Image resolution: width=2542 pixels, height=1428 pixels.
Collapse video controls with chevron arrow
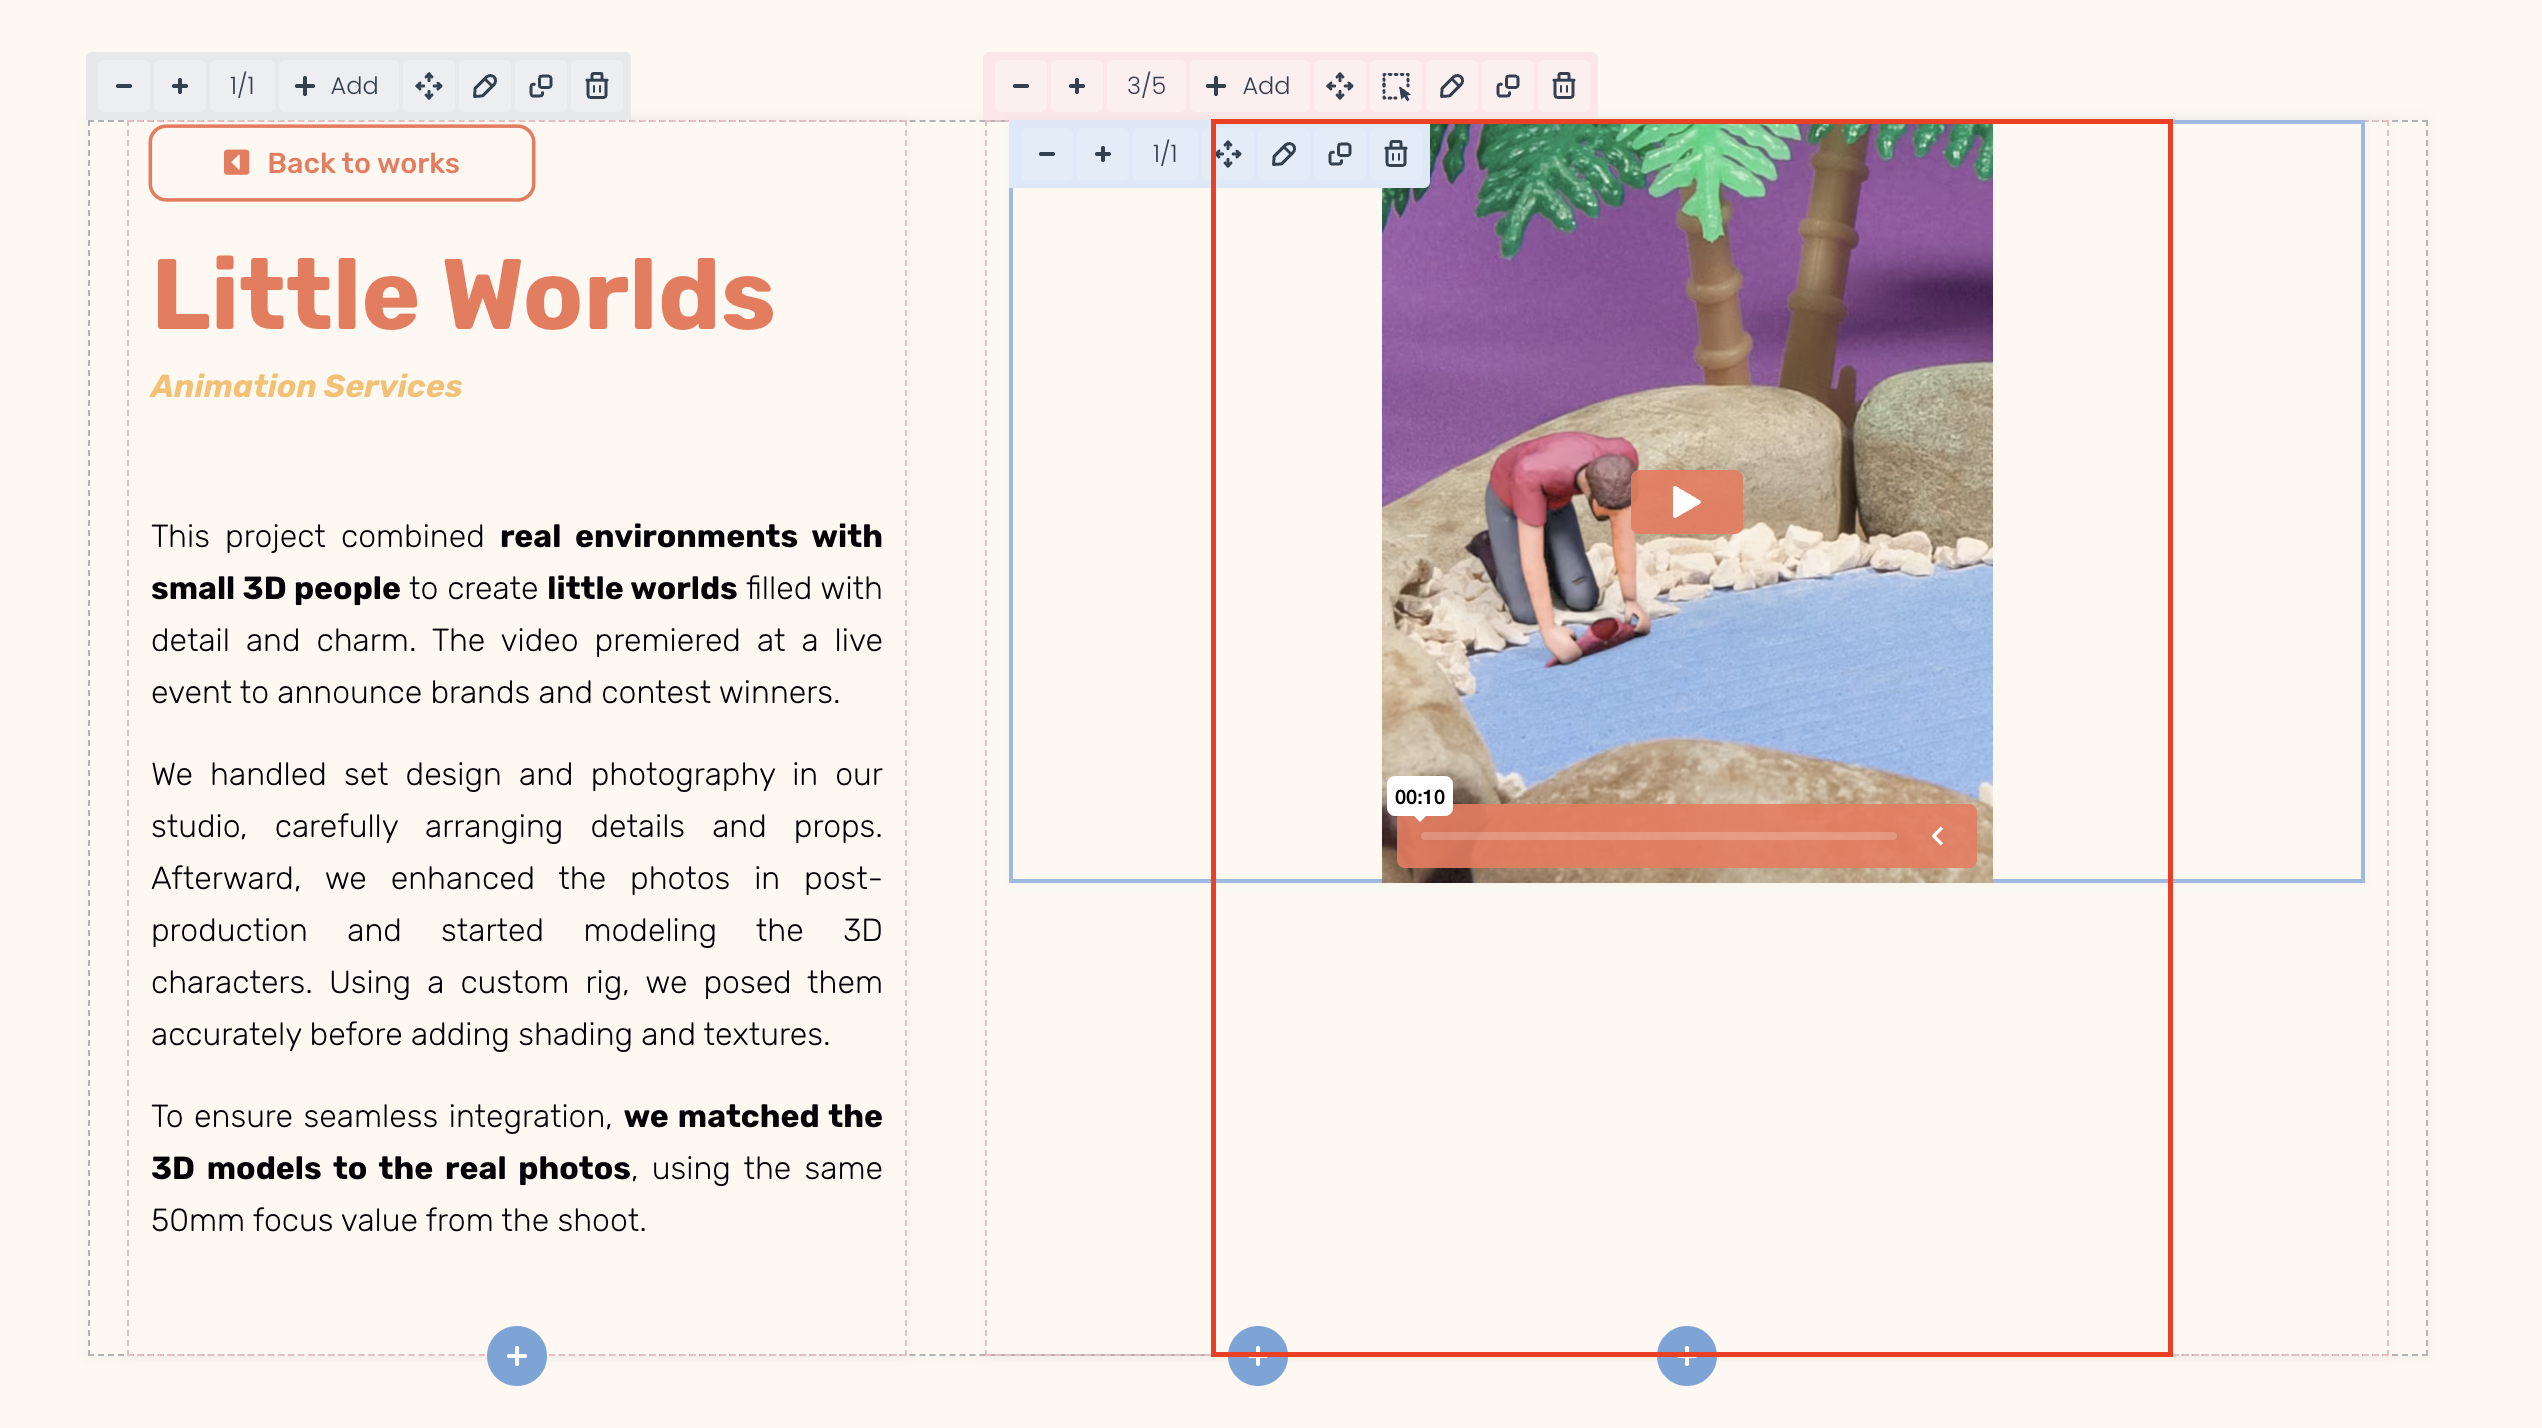(x=1938, y=836)
